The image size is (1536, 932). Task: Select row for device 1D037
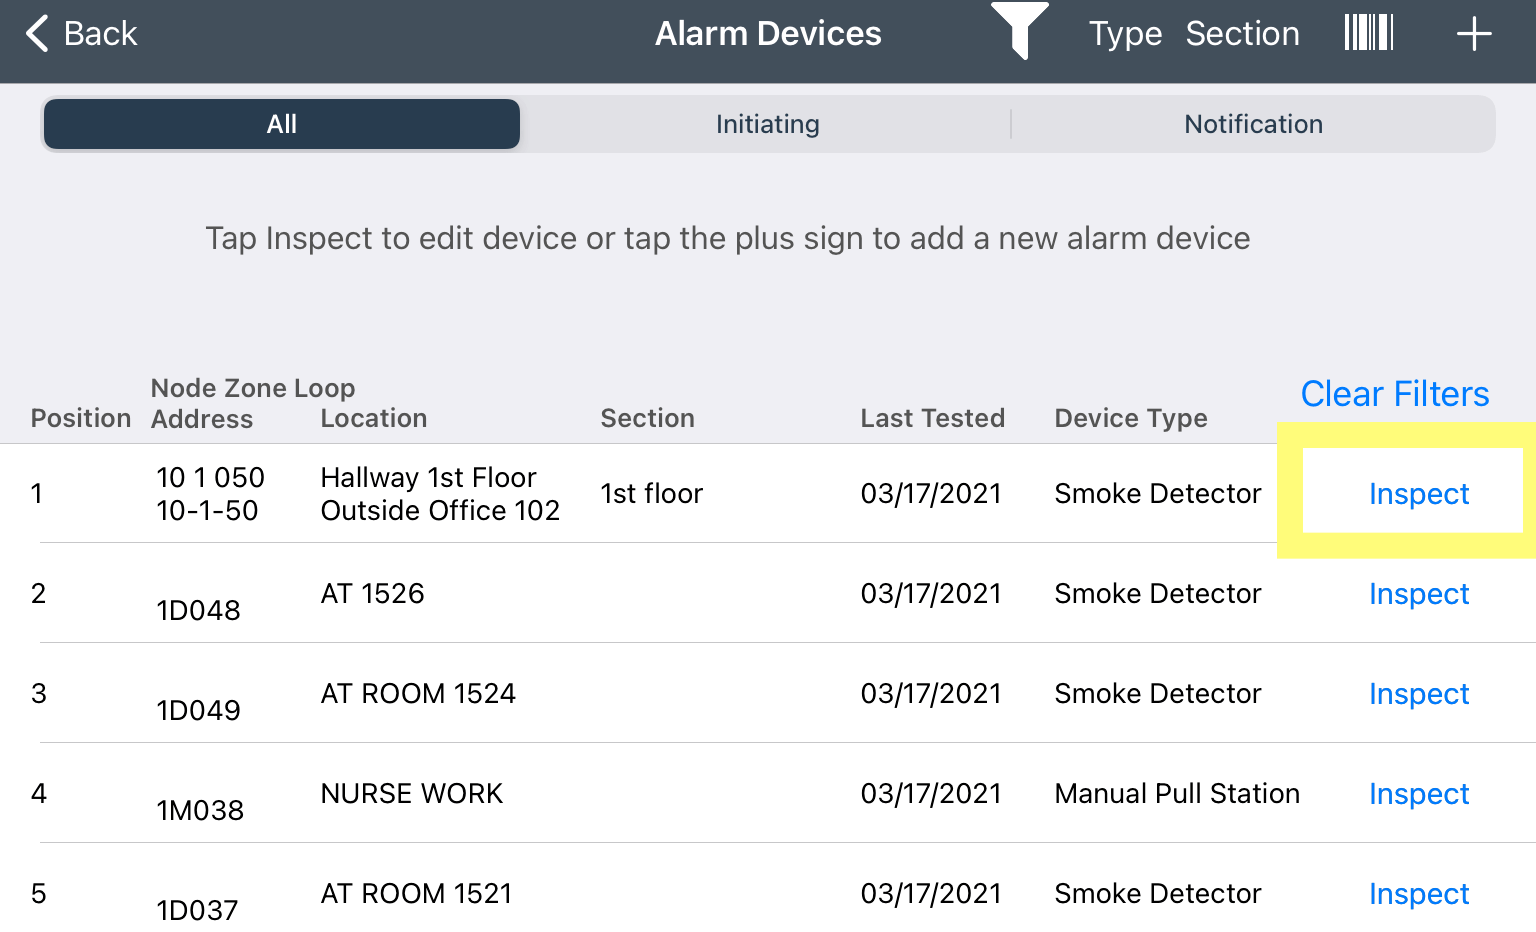[1418, 893]
